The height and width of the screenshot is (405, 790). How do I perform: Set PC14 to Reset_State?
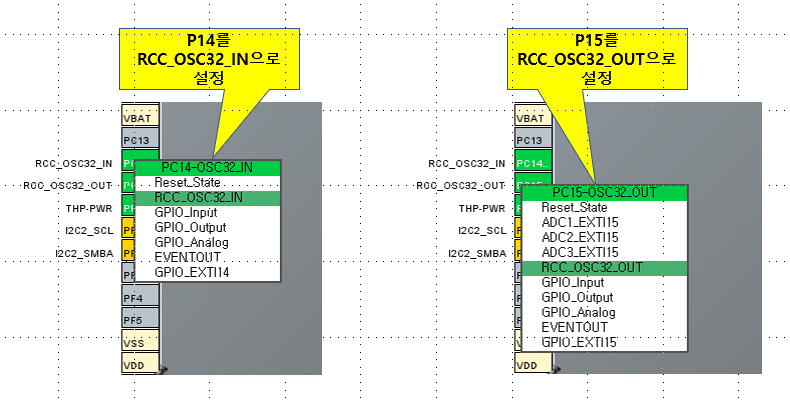pyautogui.click(x=188, y=183)
